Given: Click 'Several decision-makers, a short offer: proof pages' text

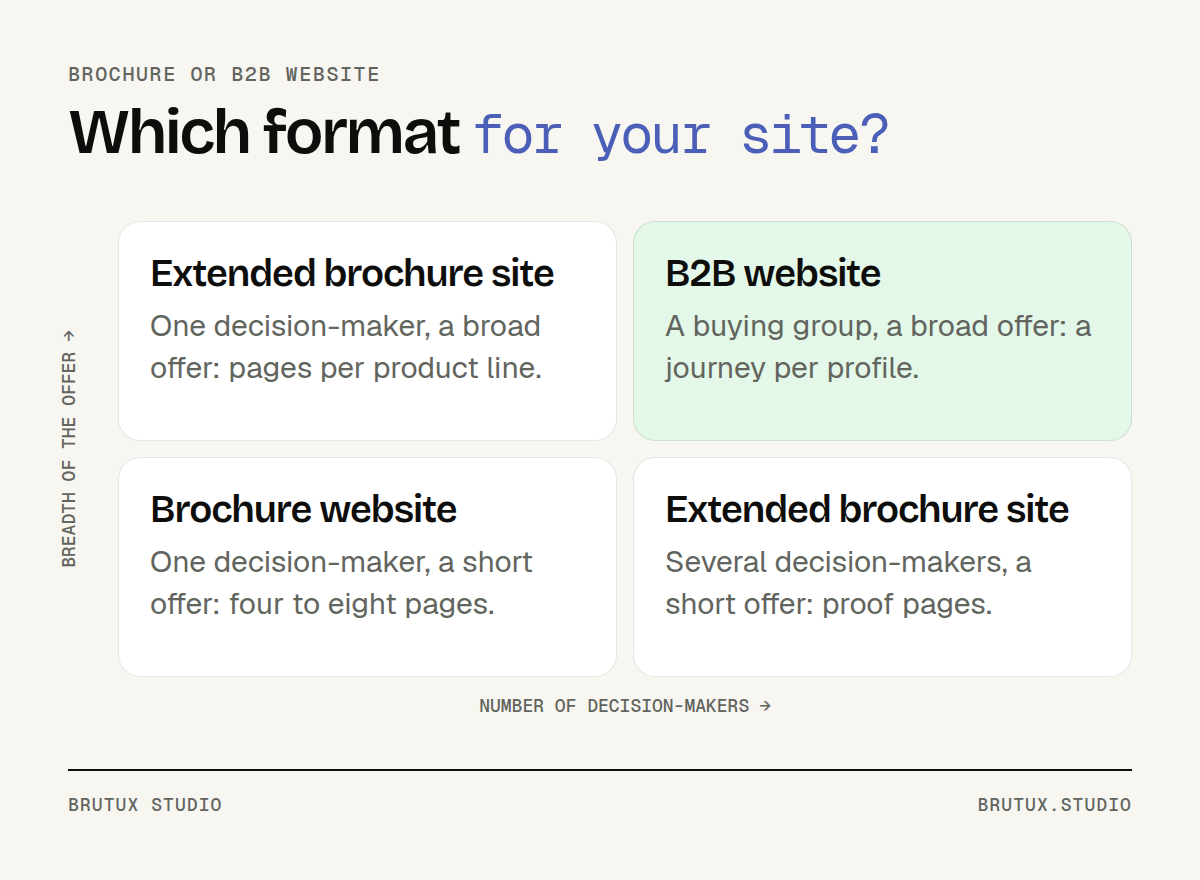Looking at the screenshot, I should pos(848,583).
